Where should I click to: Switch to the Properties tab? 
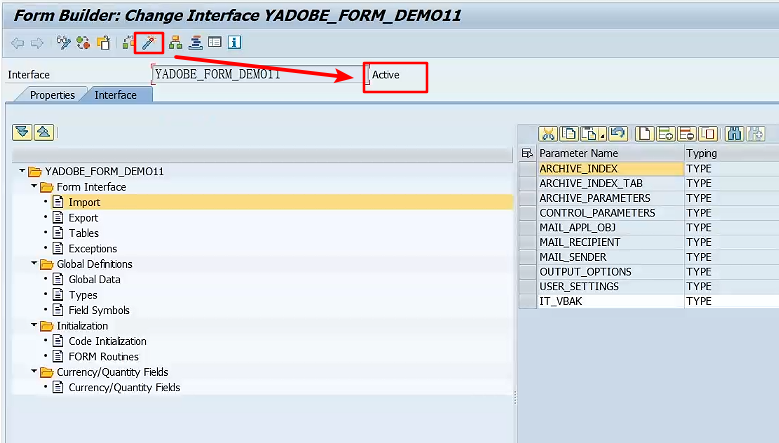(x=51, y=95)
